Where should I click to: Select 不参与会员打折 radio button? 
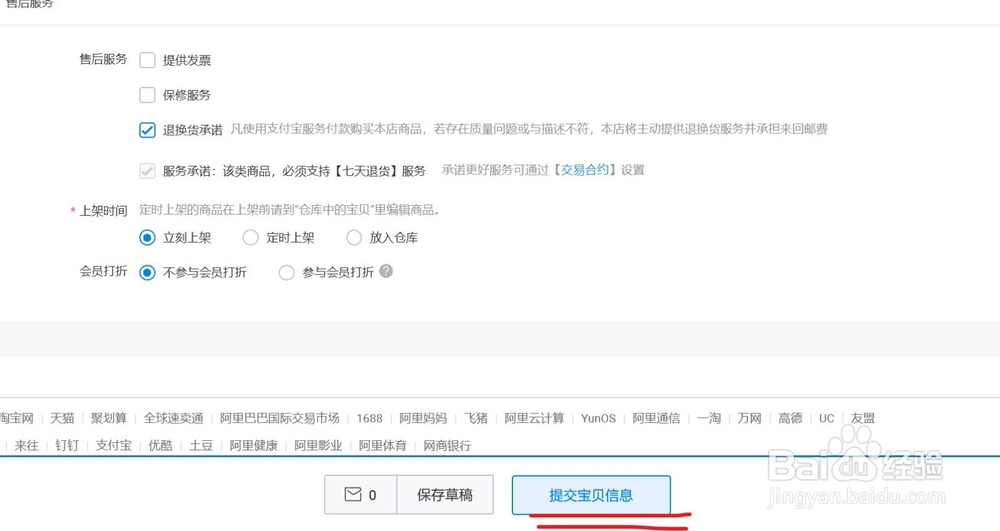pyautogui.click(x=147, y=273)
